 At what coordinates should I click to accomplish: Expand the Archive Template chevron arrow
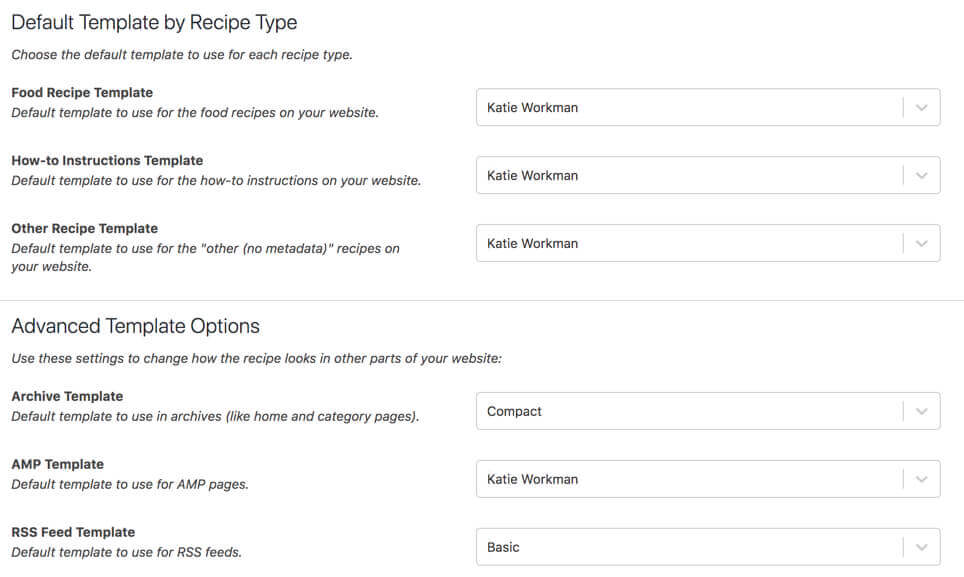point(921,411)
